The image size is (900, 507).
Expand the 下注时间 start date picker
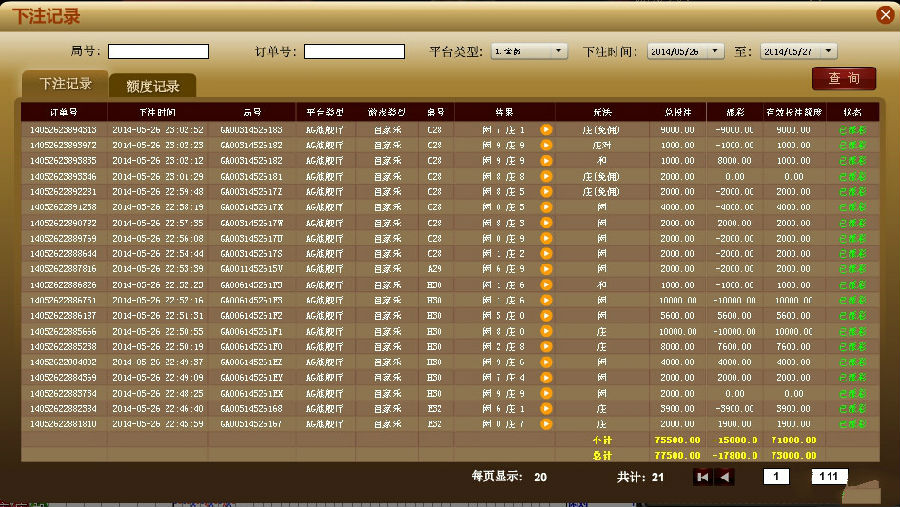point(715,51)
